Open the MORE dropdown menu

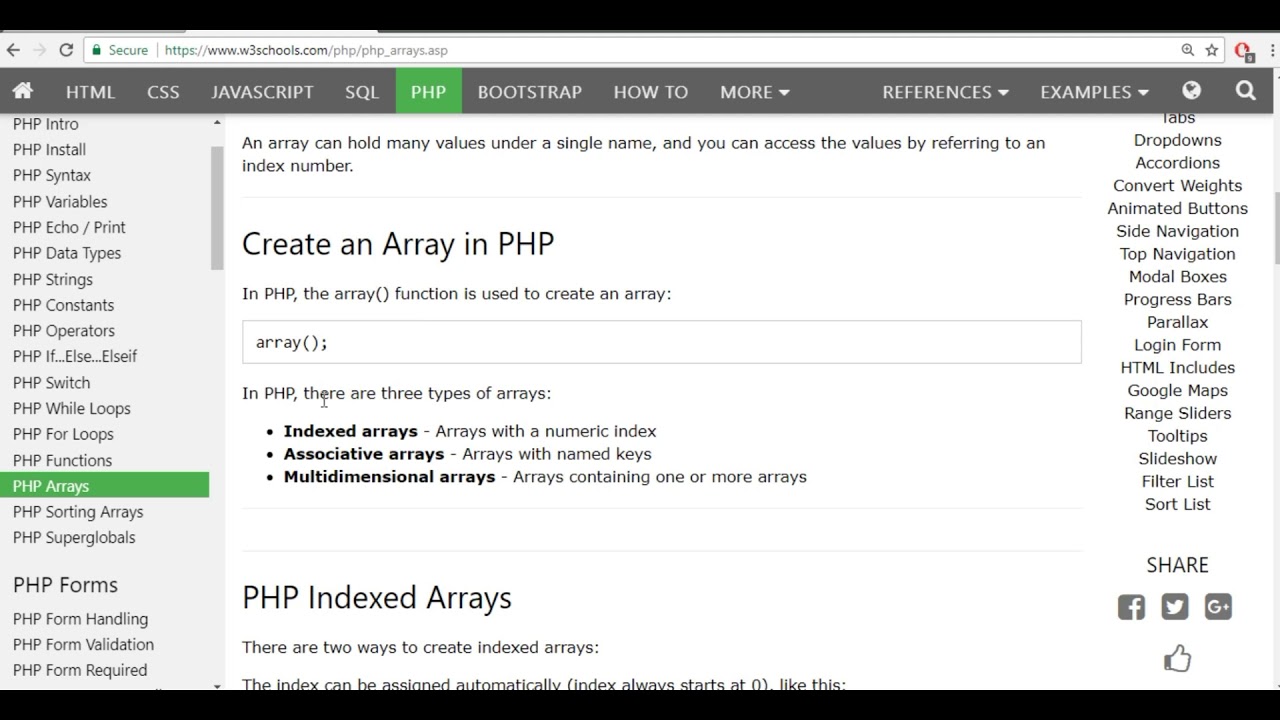tap(755, 91)
